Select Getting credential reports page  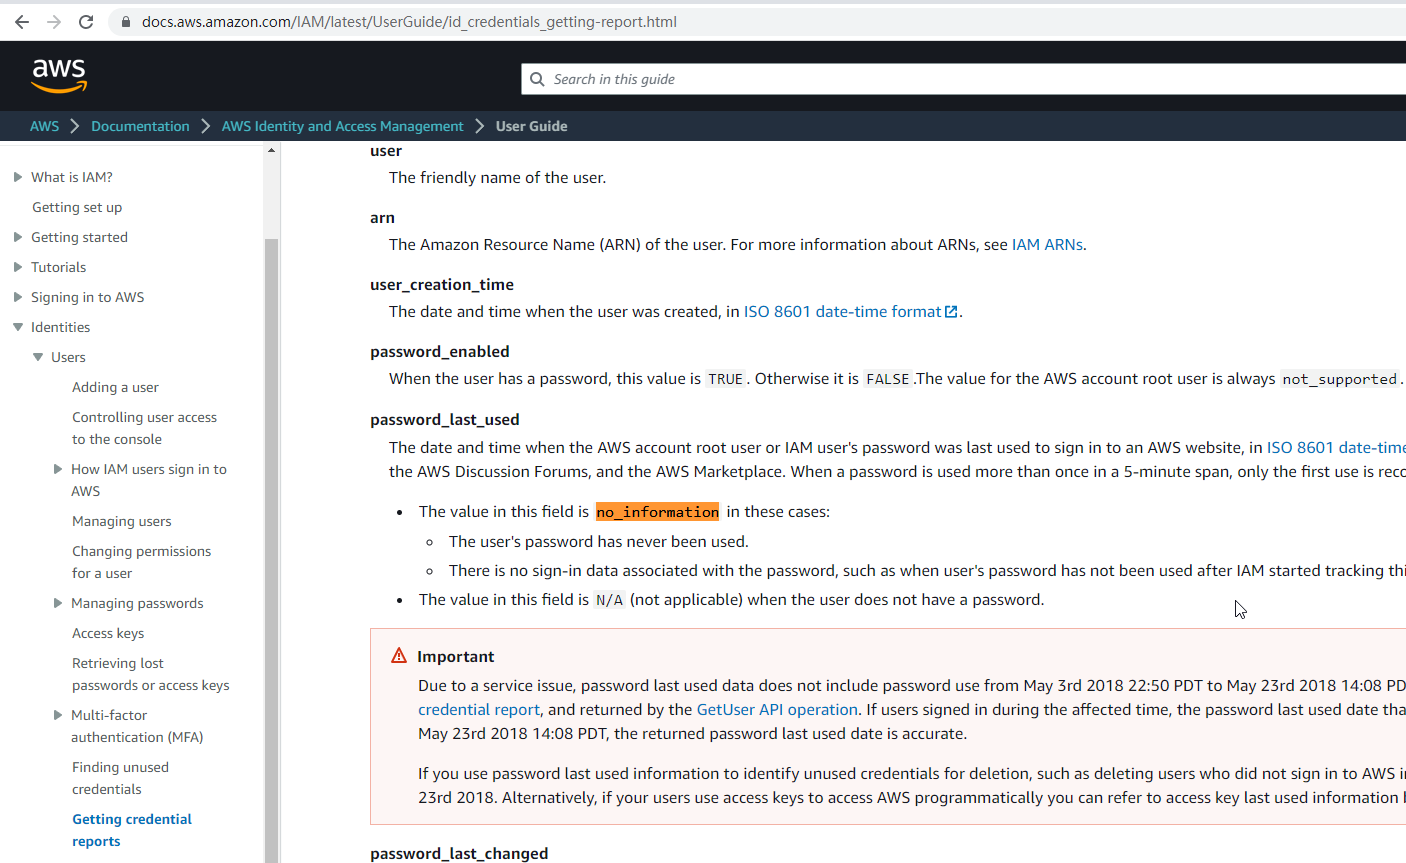[132, 830]
